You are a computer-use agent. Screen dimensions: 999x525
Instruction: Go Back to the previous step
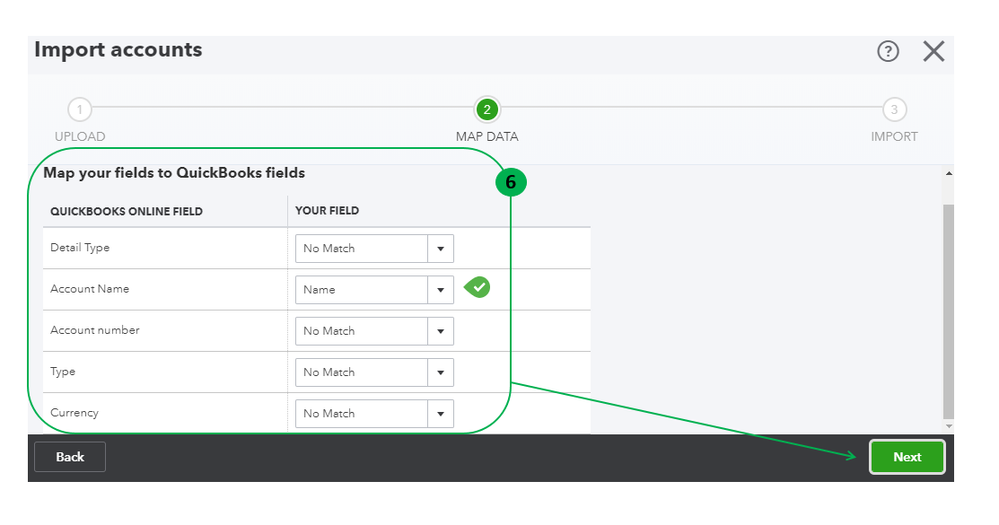(x=70, y=457)
